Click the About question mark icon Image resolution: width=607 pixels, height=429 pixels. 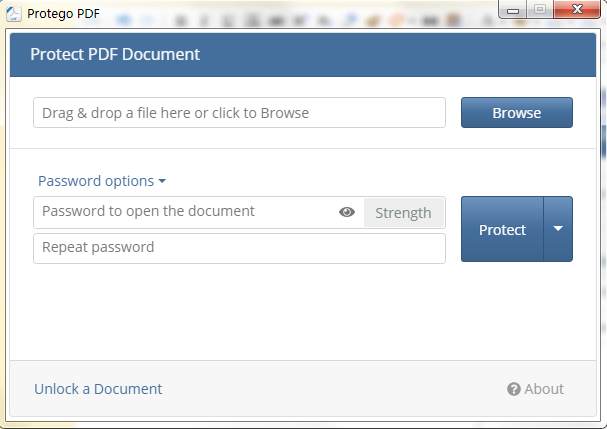click(514, 389)
